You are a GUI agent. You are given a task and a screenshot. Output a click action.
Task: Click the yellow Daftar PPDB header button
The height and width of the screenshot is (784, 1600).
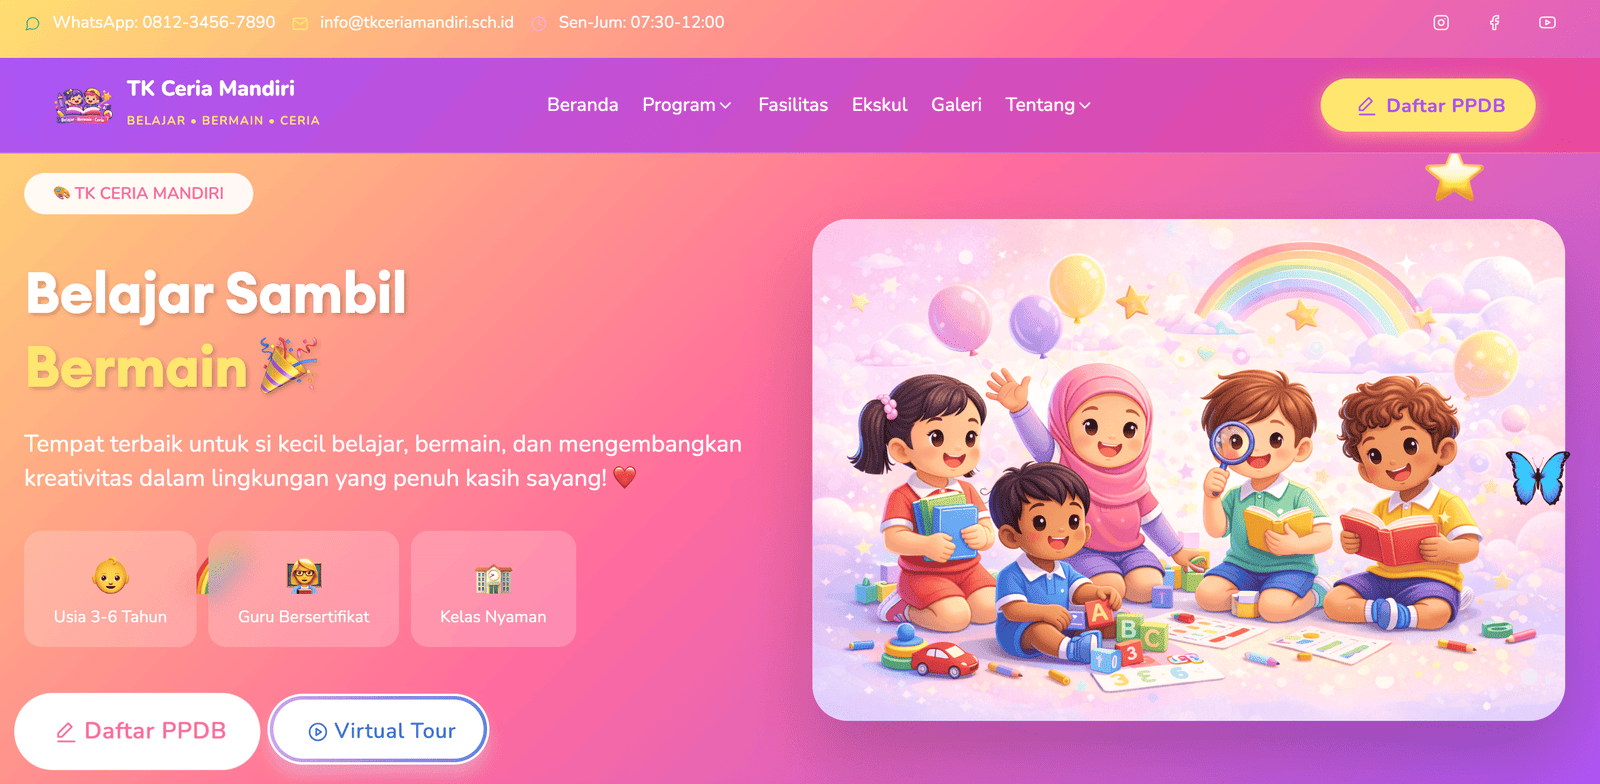point(1428,105)
